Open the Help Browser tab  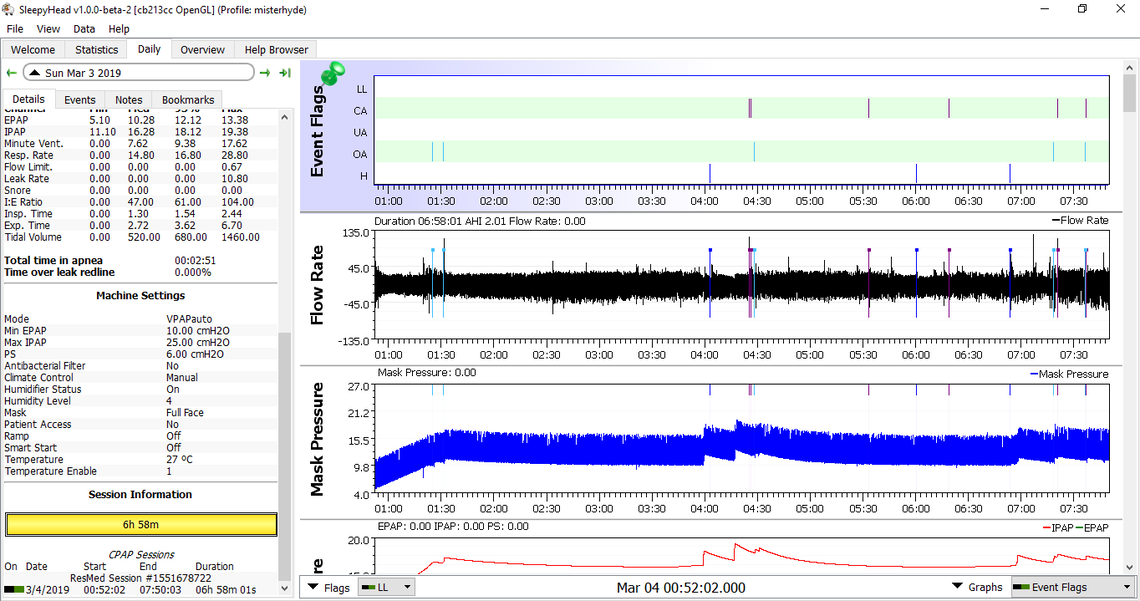tap(276, 49)
